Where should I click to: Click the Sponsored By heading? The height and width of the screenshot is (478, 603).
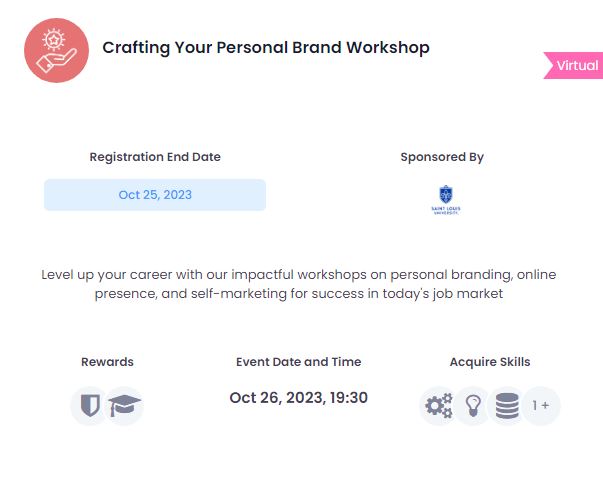point(442,157)
